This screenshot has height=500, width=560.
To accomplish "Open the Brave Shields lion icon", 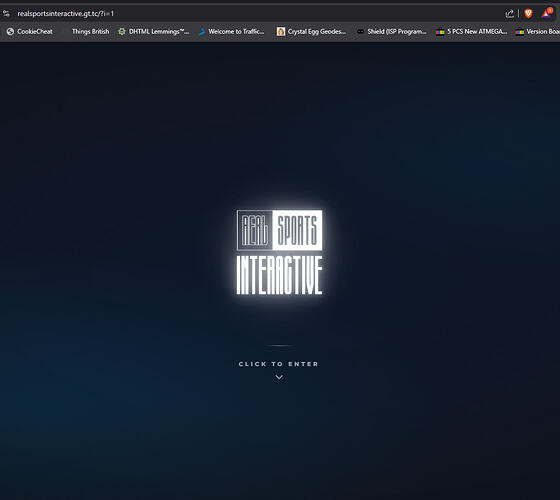I will [x=528, y=14].
